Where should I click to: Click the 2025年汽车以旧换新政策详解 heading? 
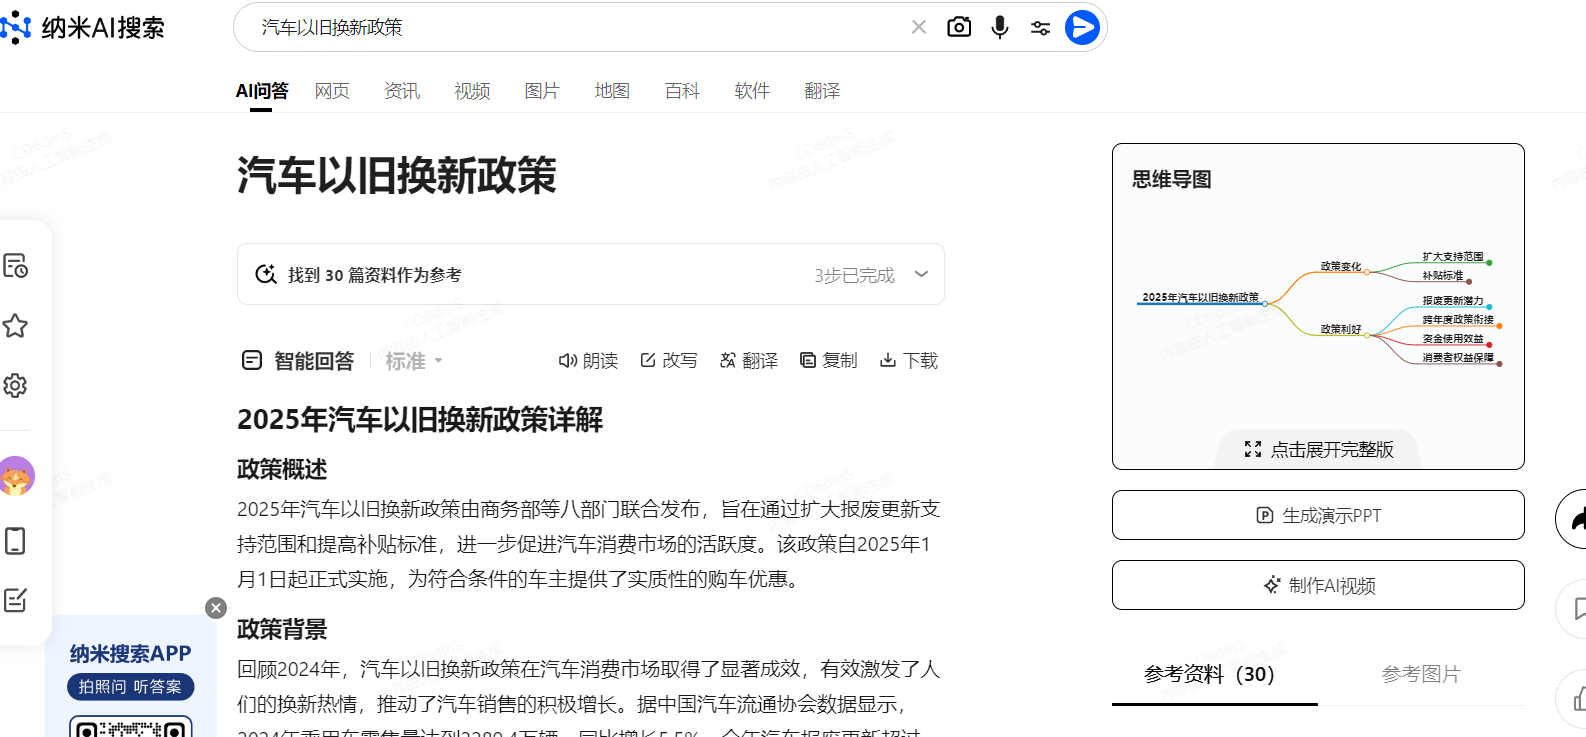click(420, 419)
